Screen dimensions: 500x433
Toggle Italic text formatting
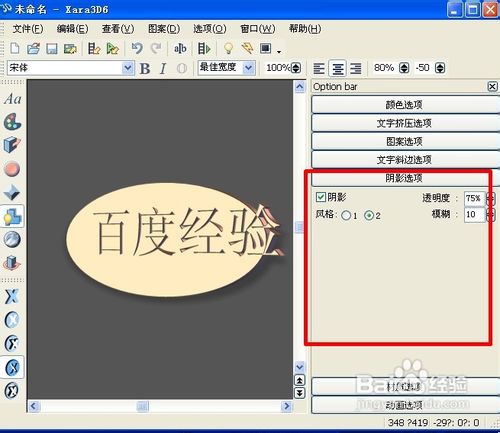tap(163, 68)
